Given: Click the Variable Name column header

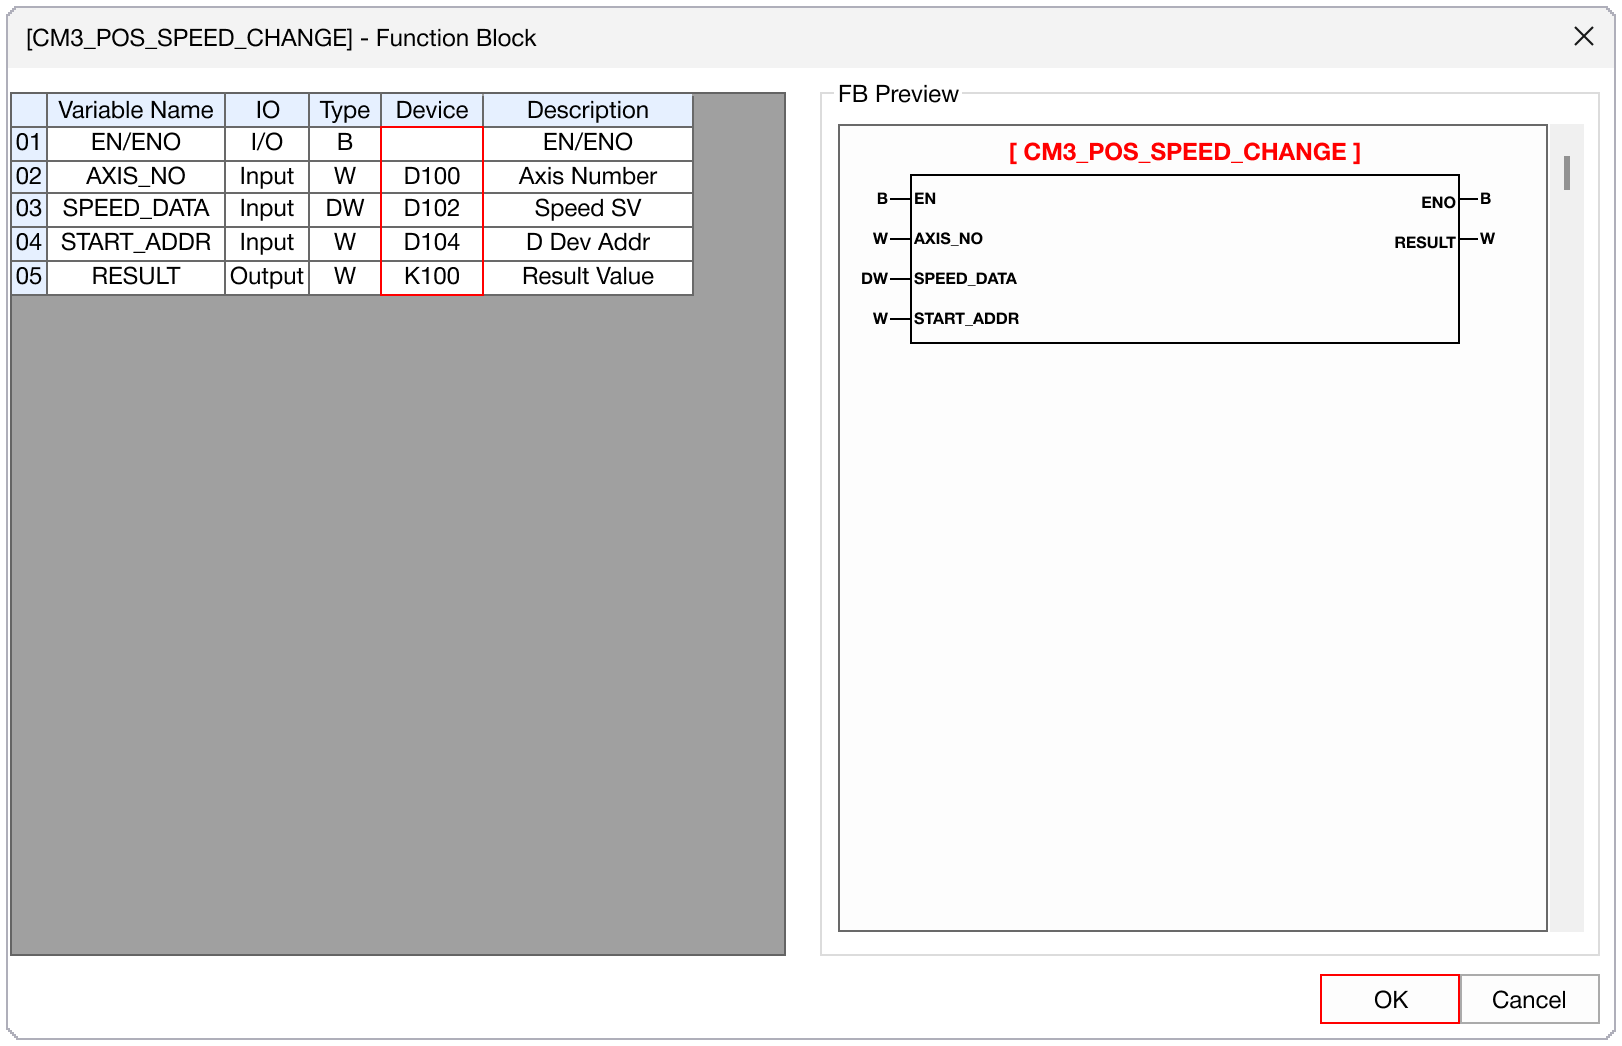Looking at the screenshot, I should pos(136,110).
